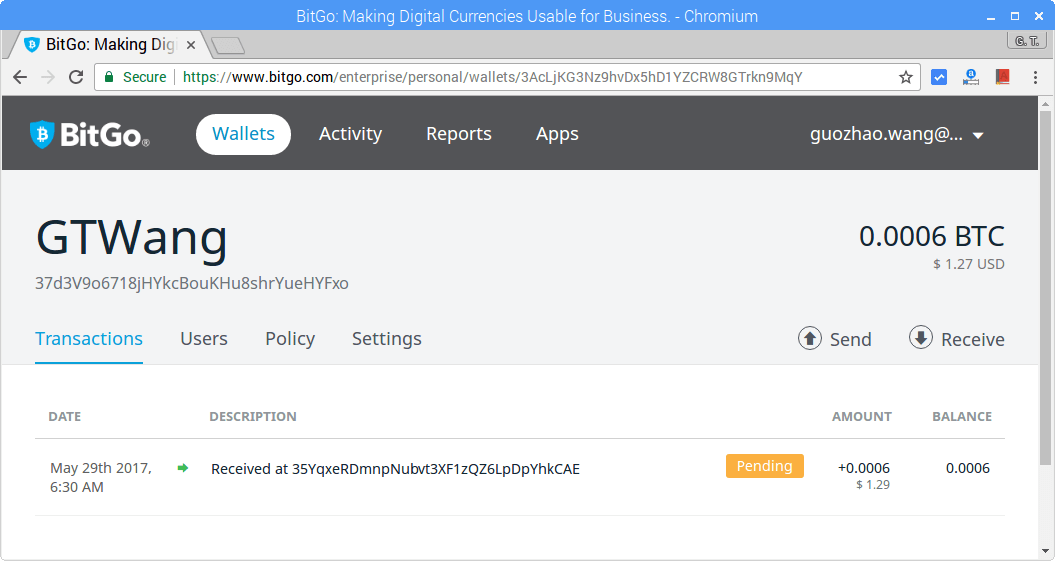
Task: Switch to the Policy tab
Action: tap(290, 339)
